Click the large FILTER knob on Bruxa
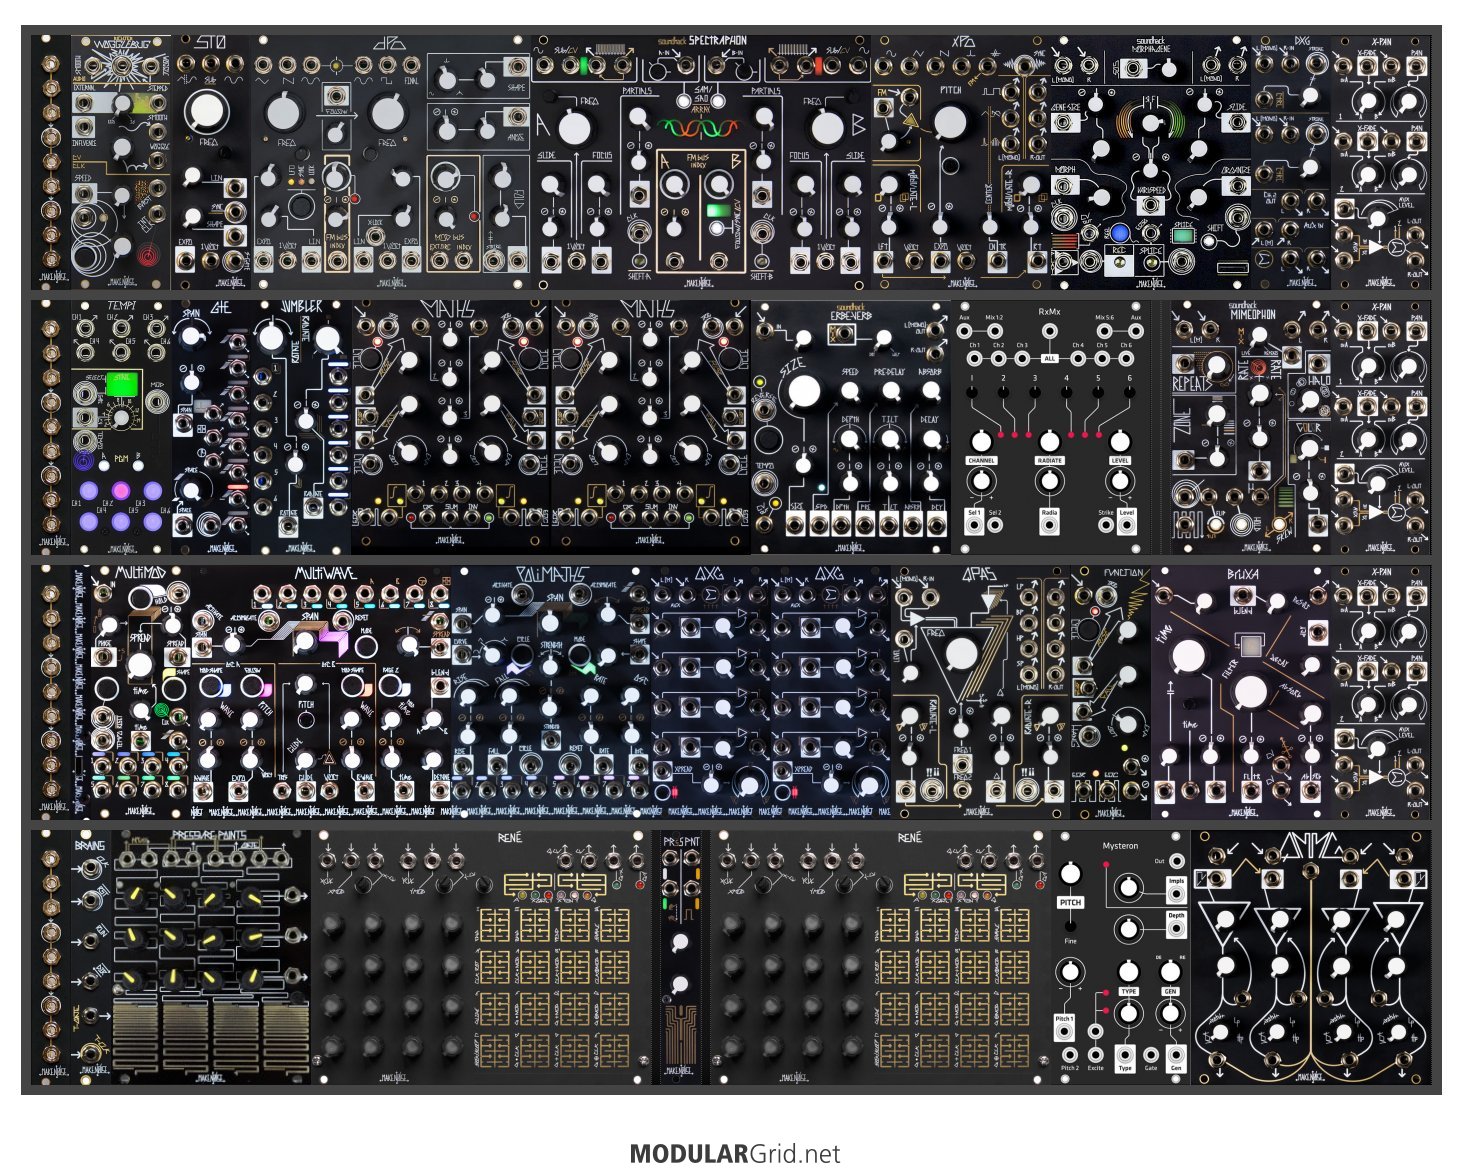Viewport: 1472px width, 1175px height. pos(1250,692)
